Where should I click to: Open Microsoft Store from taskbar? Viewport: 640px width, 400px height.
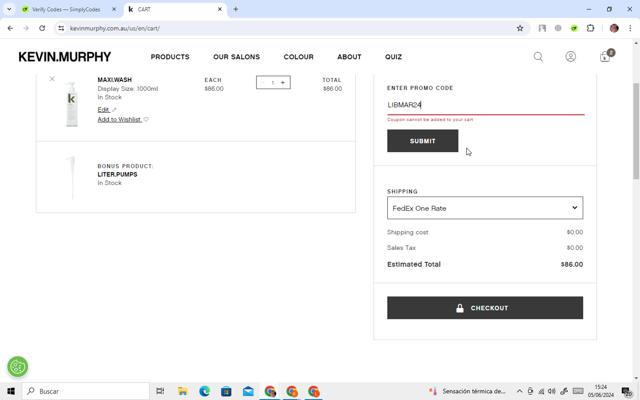pos(226,391)
